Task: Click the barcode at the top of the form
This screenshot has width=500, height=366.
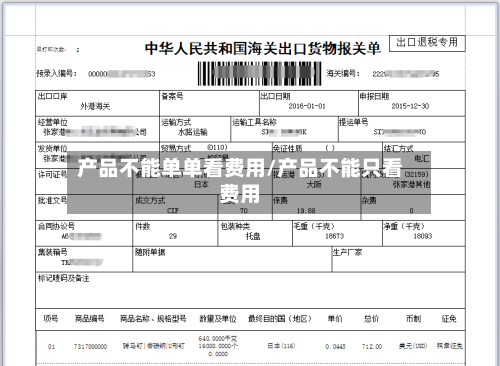Action: tap(259, 73)
